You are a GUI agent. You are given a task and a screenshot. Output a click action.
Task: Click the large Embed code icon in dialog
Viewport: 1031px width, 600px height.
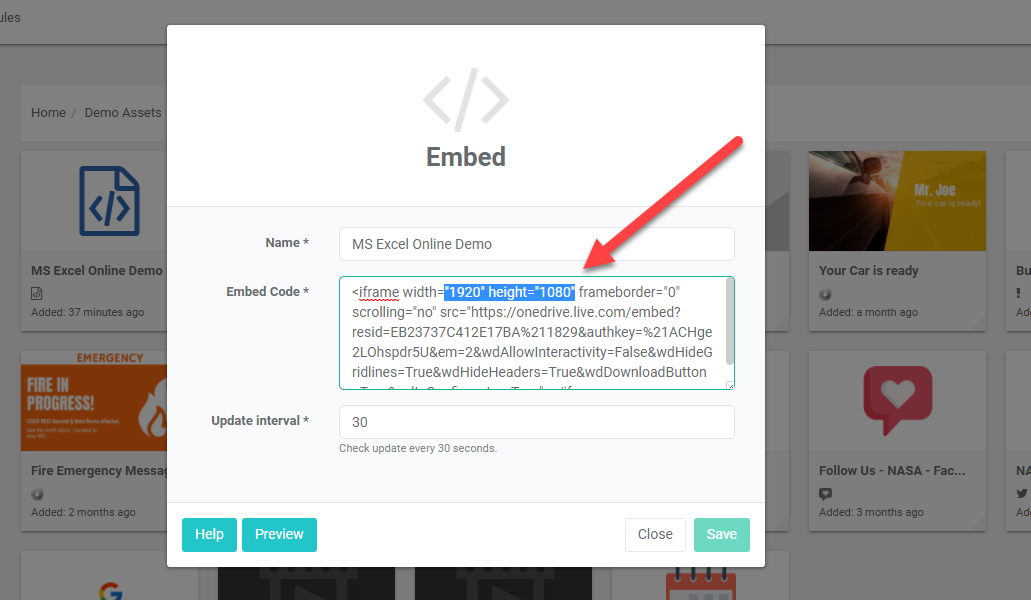point(466,100)
